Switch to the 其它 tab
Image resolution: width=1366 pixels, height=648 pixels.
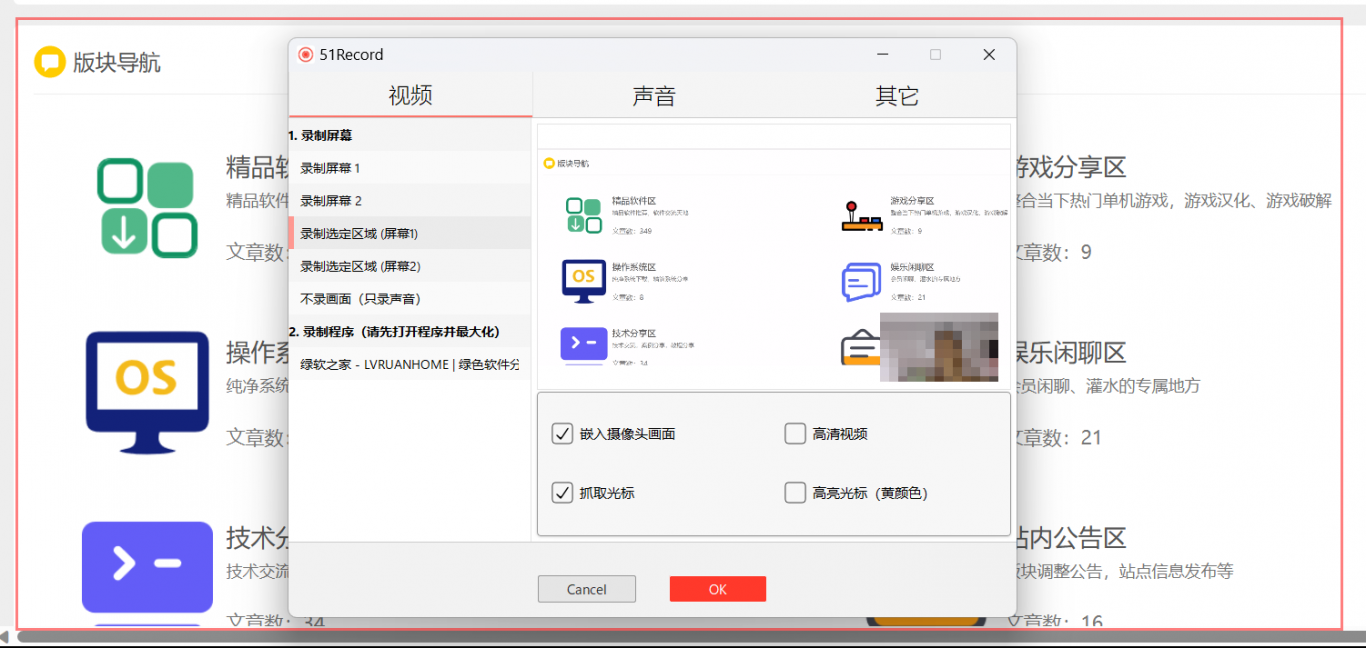coord(896,96)
